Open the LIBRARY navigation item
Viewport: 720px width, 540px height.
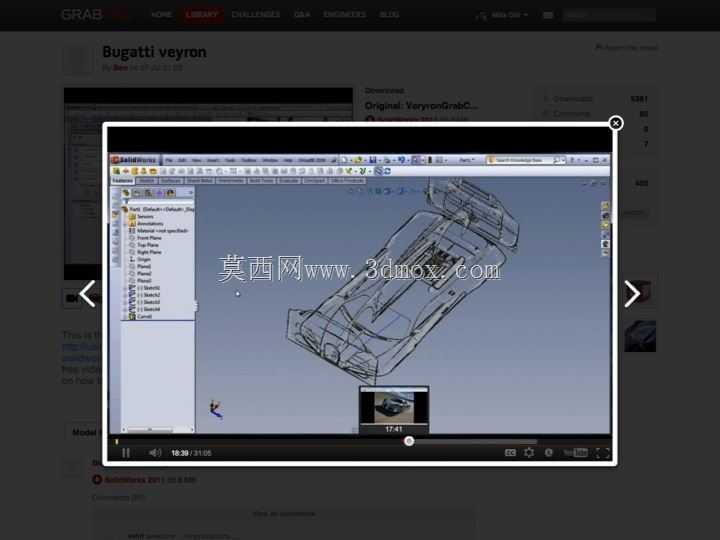202,15
